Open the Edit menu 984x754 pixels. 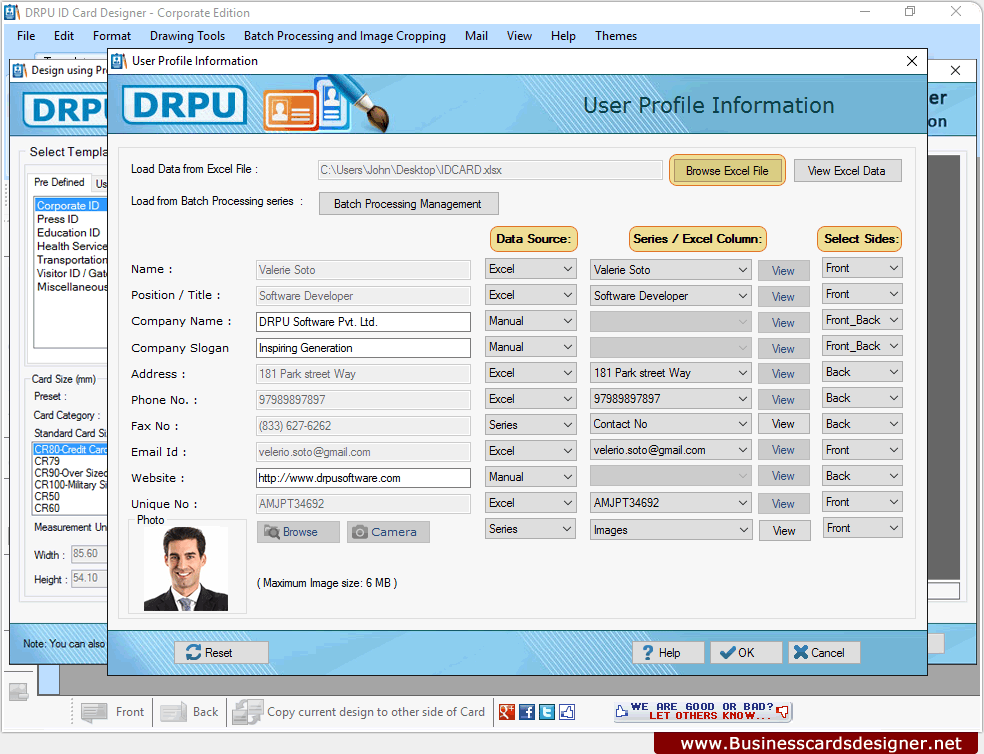63,36
